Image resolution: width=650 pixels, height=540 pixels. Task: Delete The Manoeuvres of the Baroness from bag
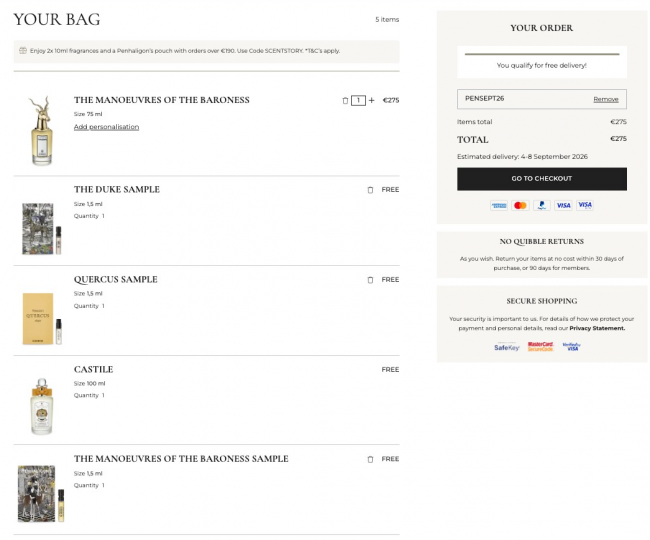click(x=345, y=100)
